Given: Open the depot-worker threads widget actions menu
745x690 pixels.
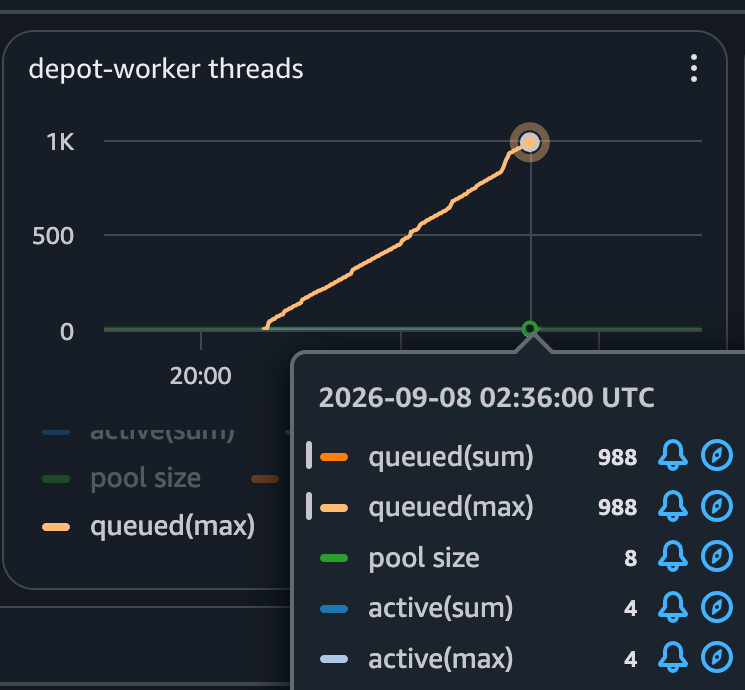Looking at the screenshot, I should pyautogui.click(x=694, y=68).
